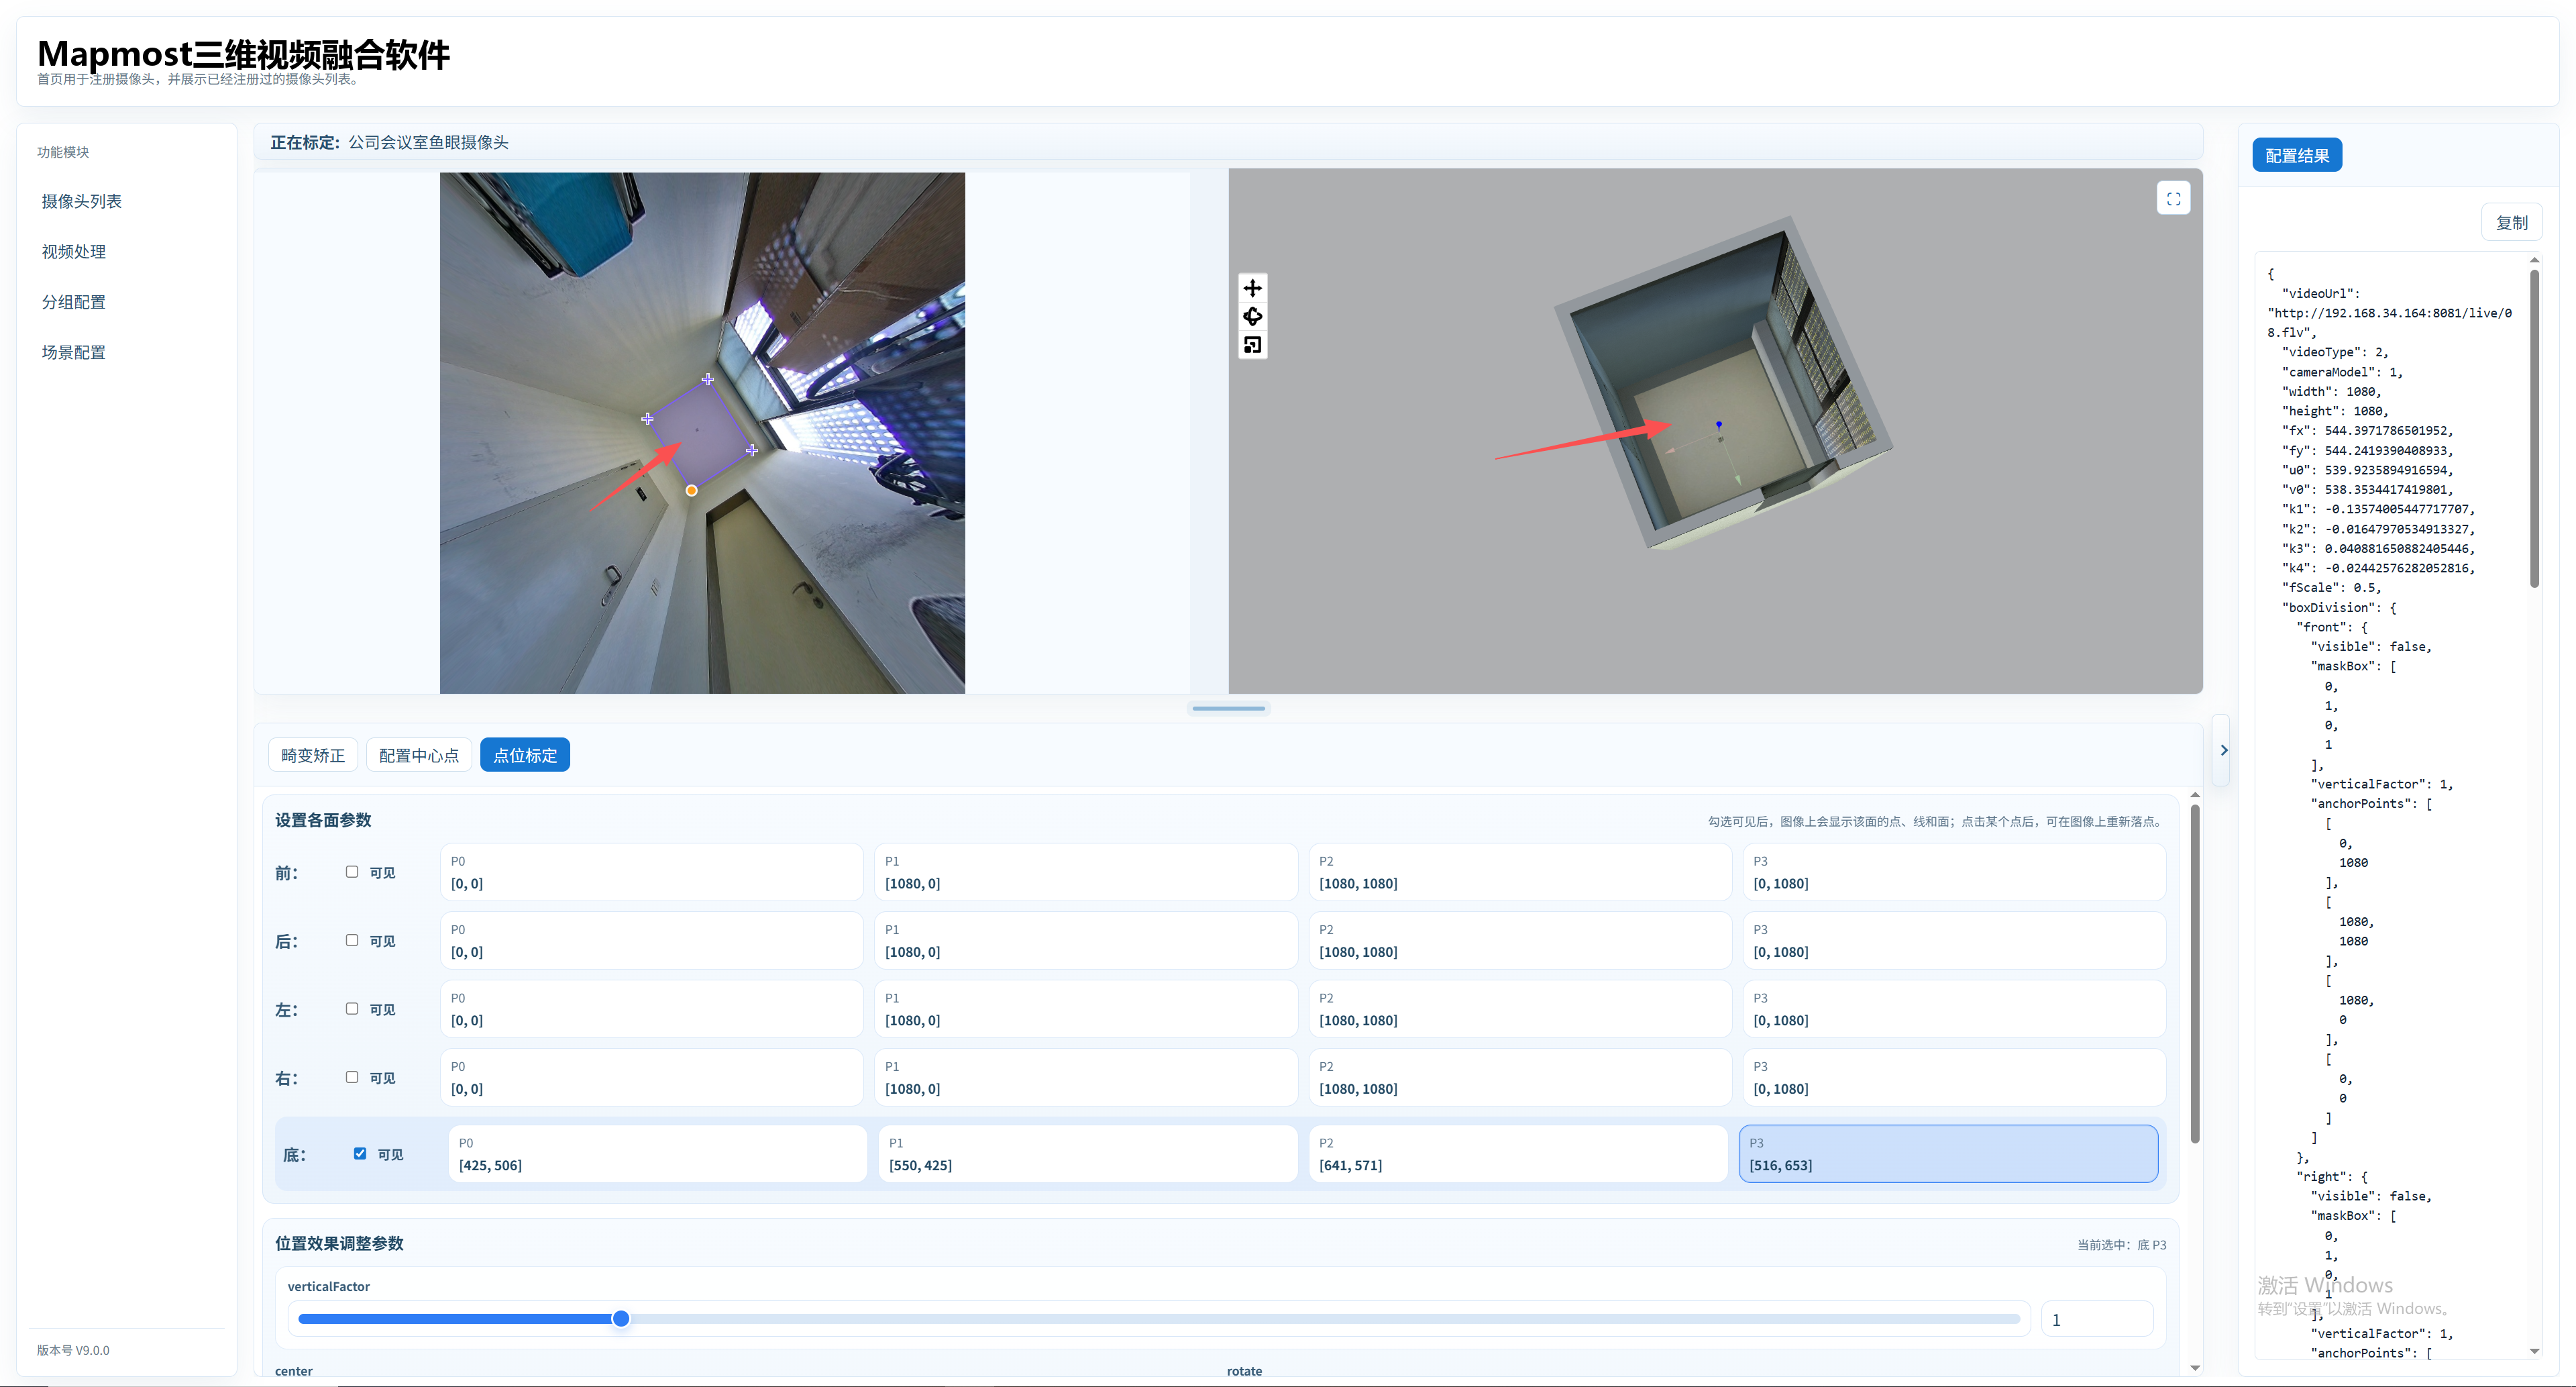Image resolution: width=2576 pixels, height=1387 pixels.
Task: Select the 左 row P2 point field
Action: point(1520,1009)
